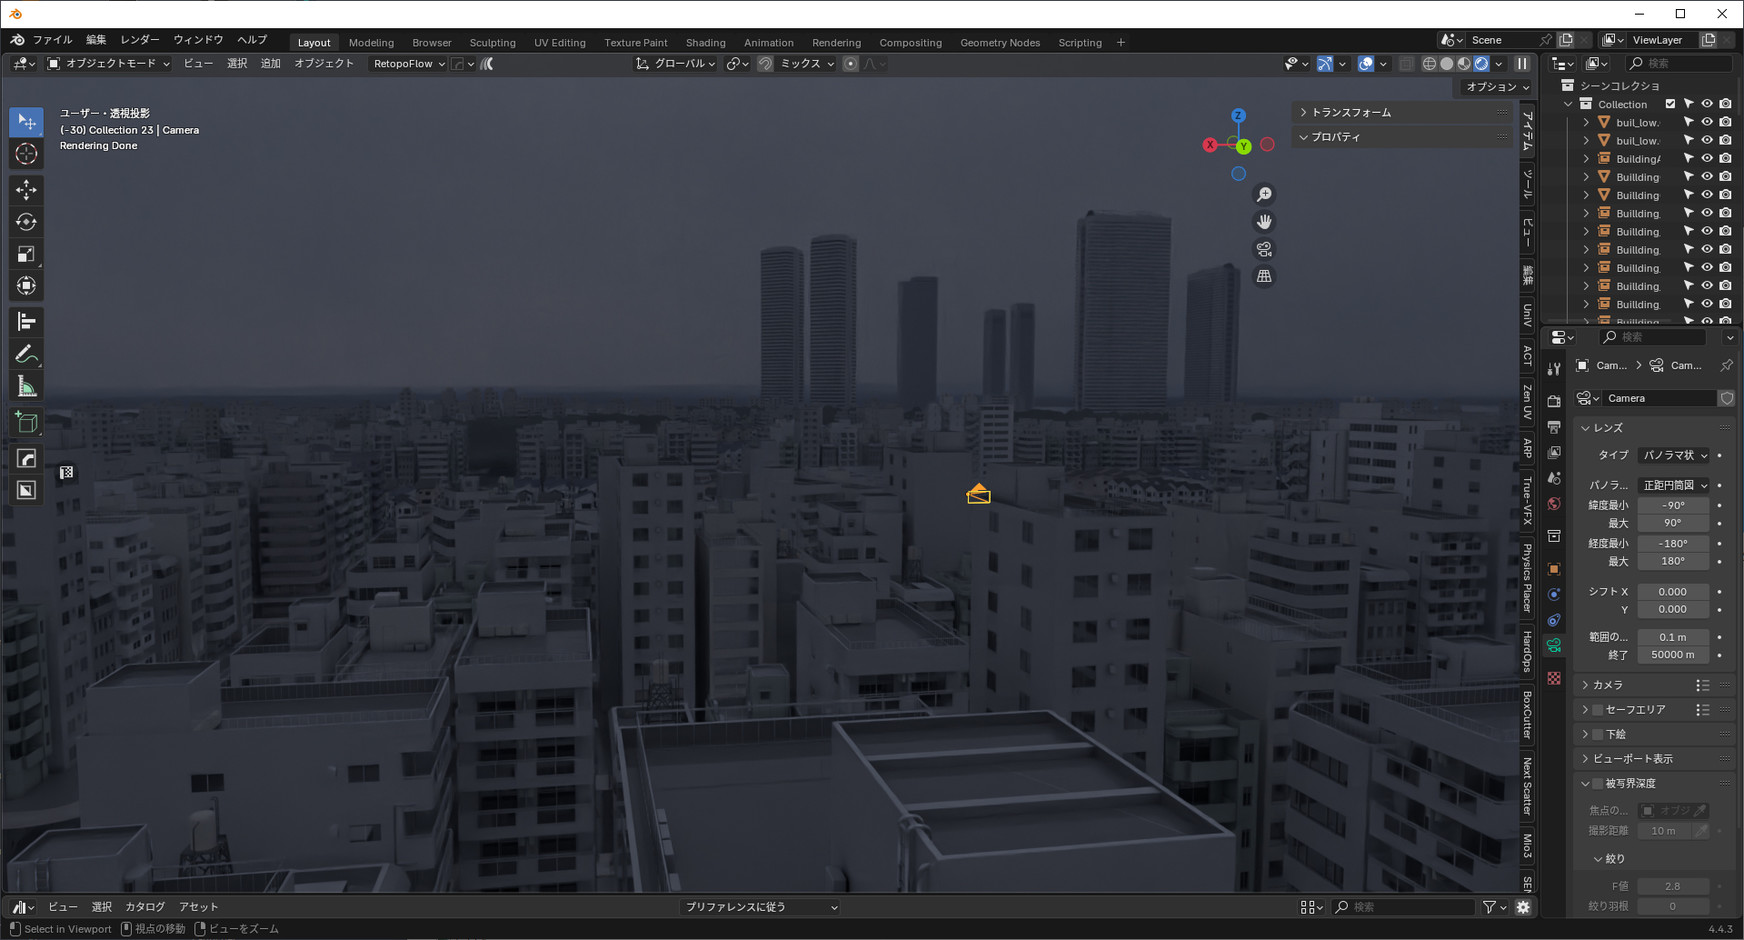
Task: Hide first buil_low object via eye icon
Action: (x=1707, y=122)
